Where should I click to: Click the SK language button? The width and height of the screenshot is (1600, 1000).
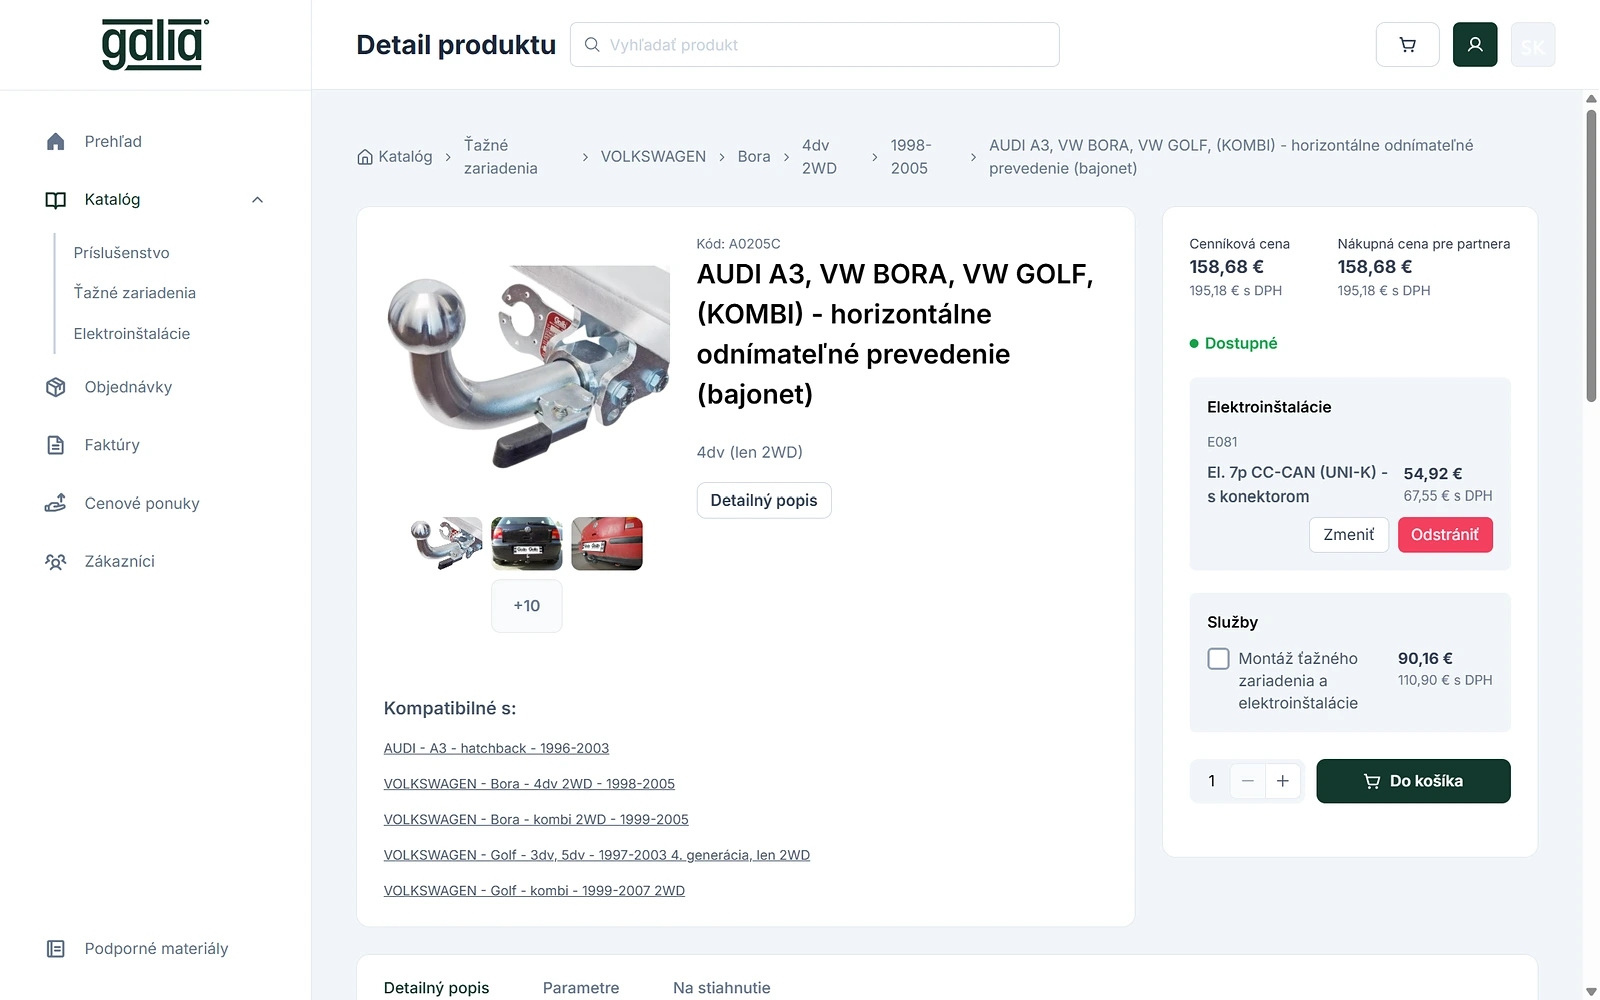pyautogui.click(x=1533, y=45)
